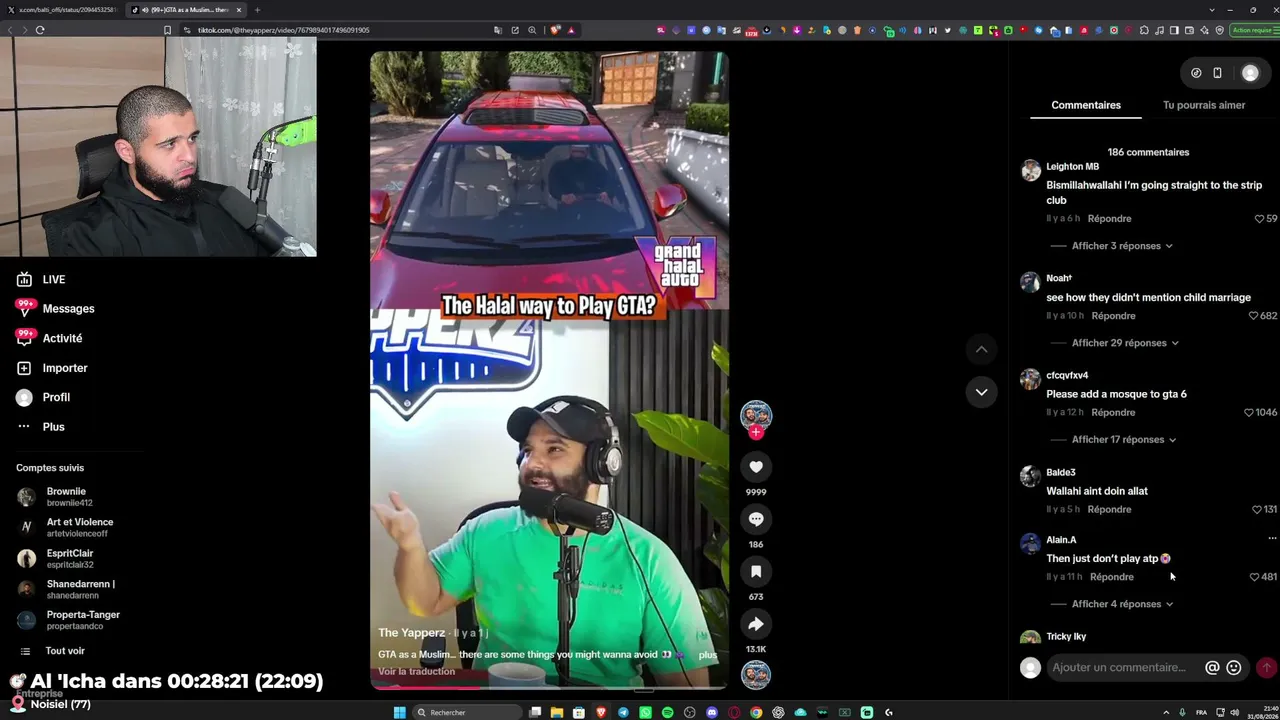This screenshot has width=1280, height=720.
Task: Seek the video using the red progress bar
Action: (x=549, y=687)
